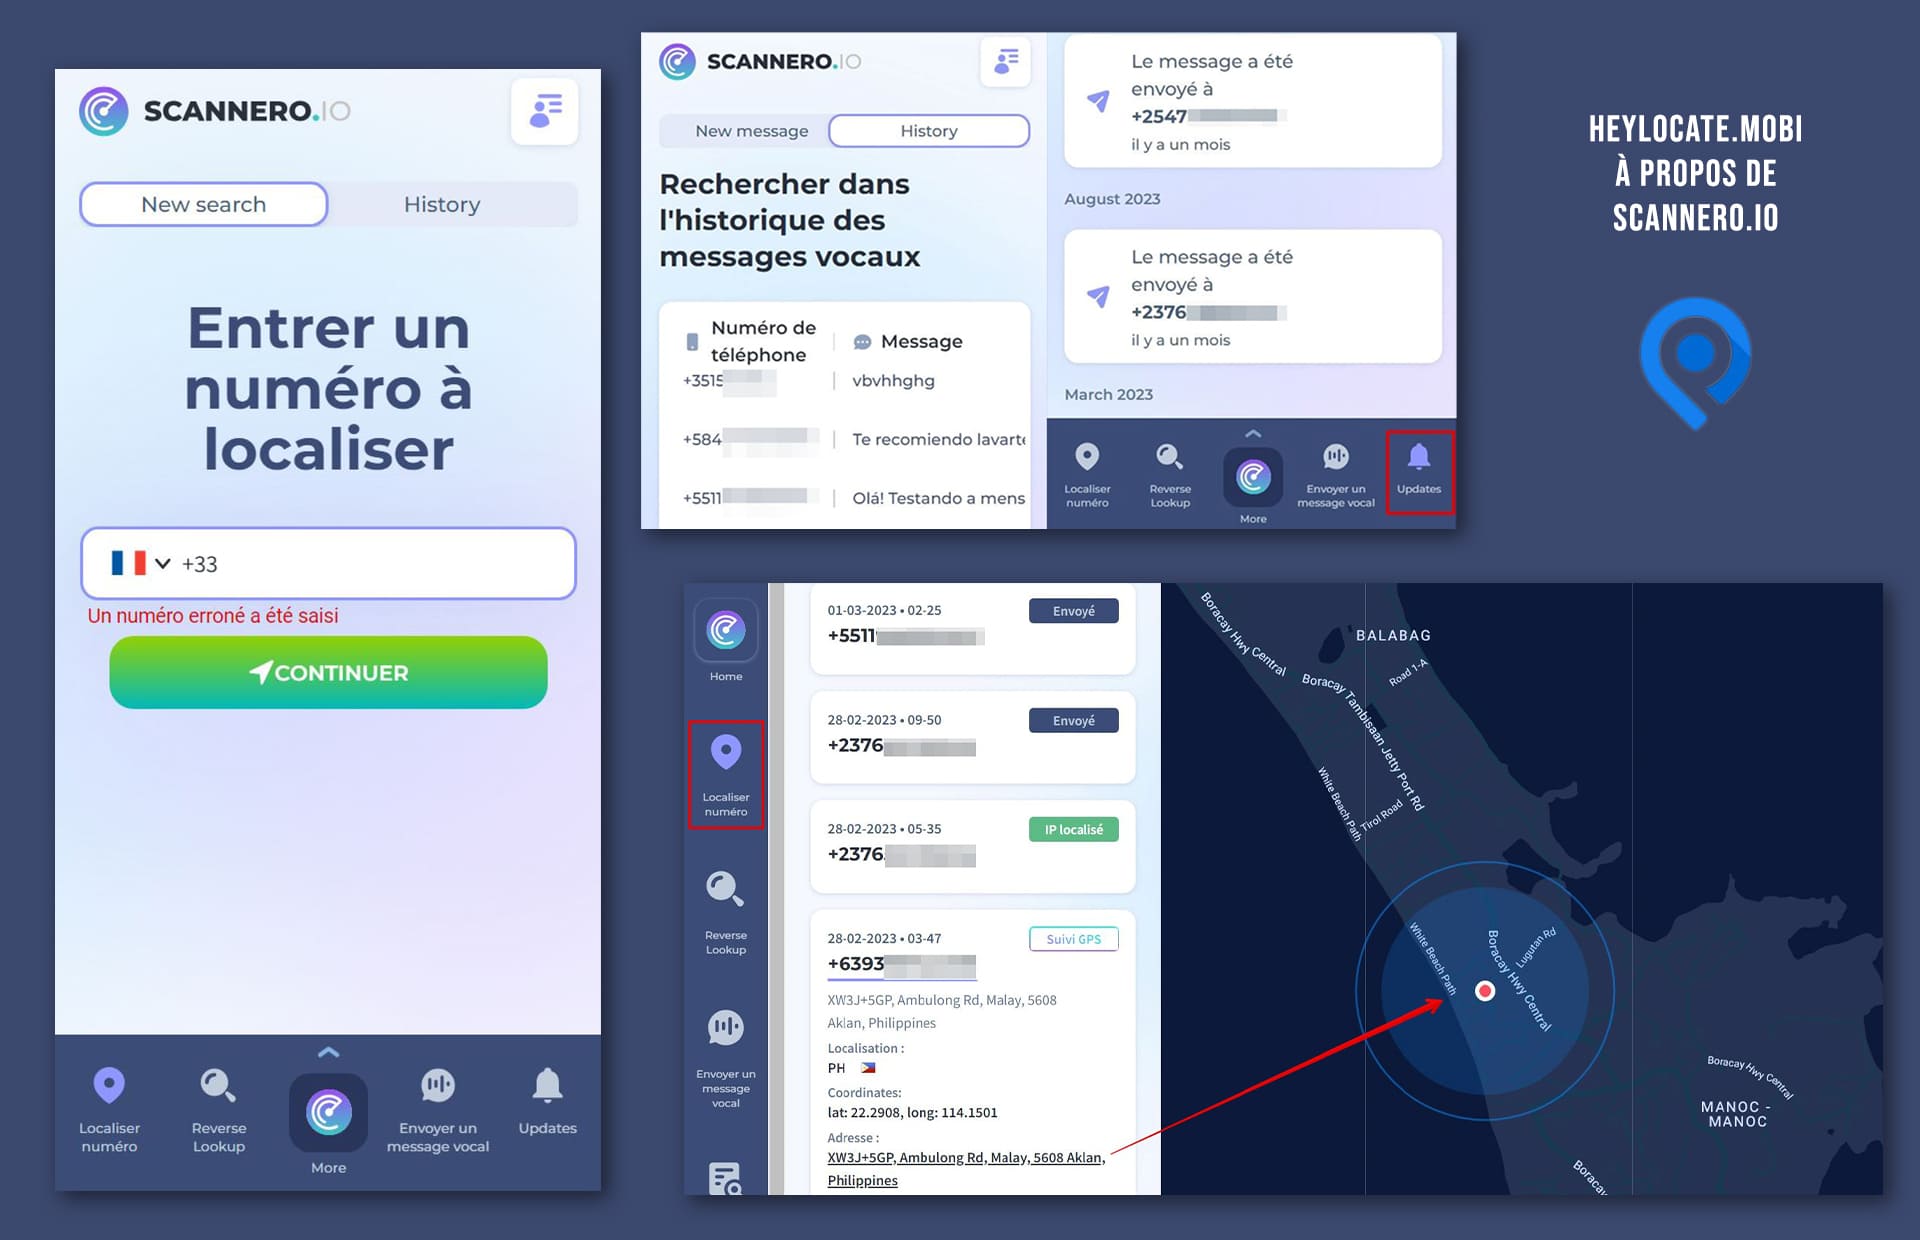Click the Philippines flag next to PH
Image resolution: width=1920 pixels, height=1240 pixels.
[x=867, y=1068]
